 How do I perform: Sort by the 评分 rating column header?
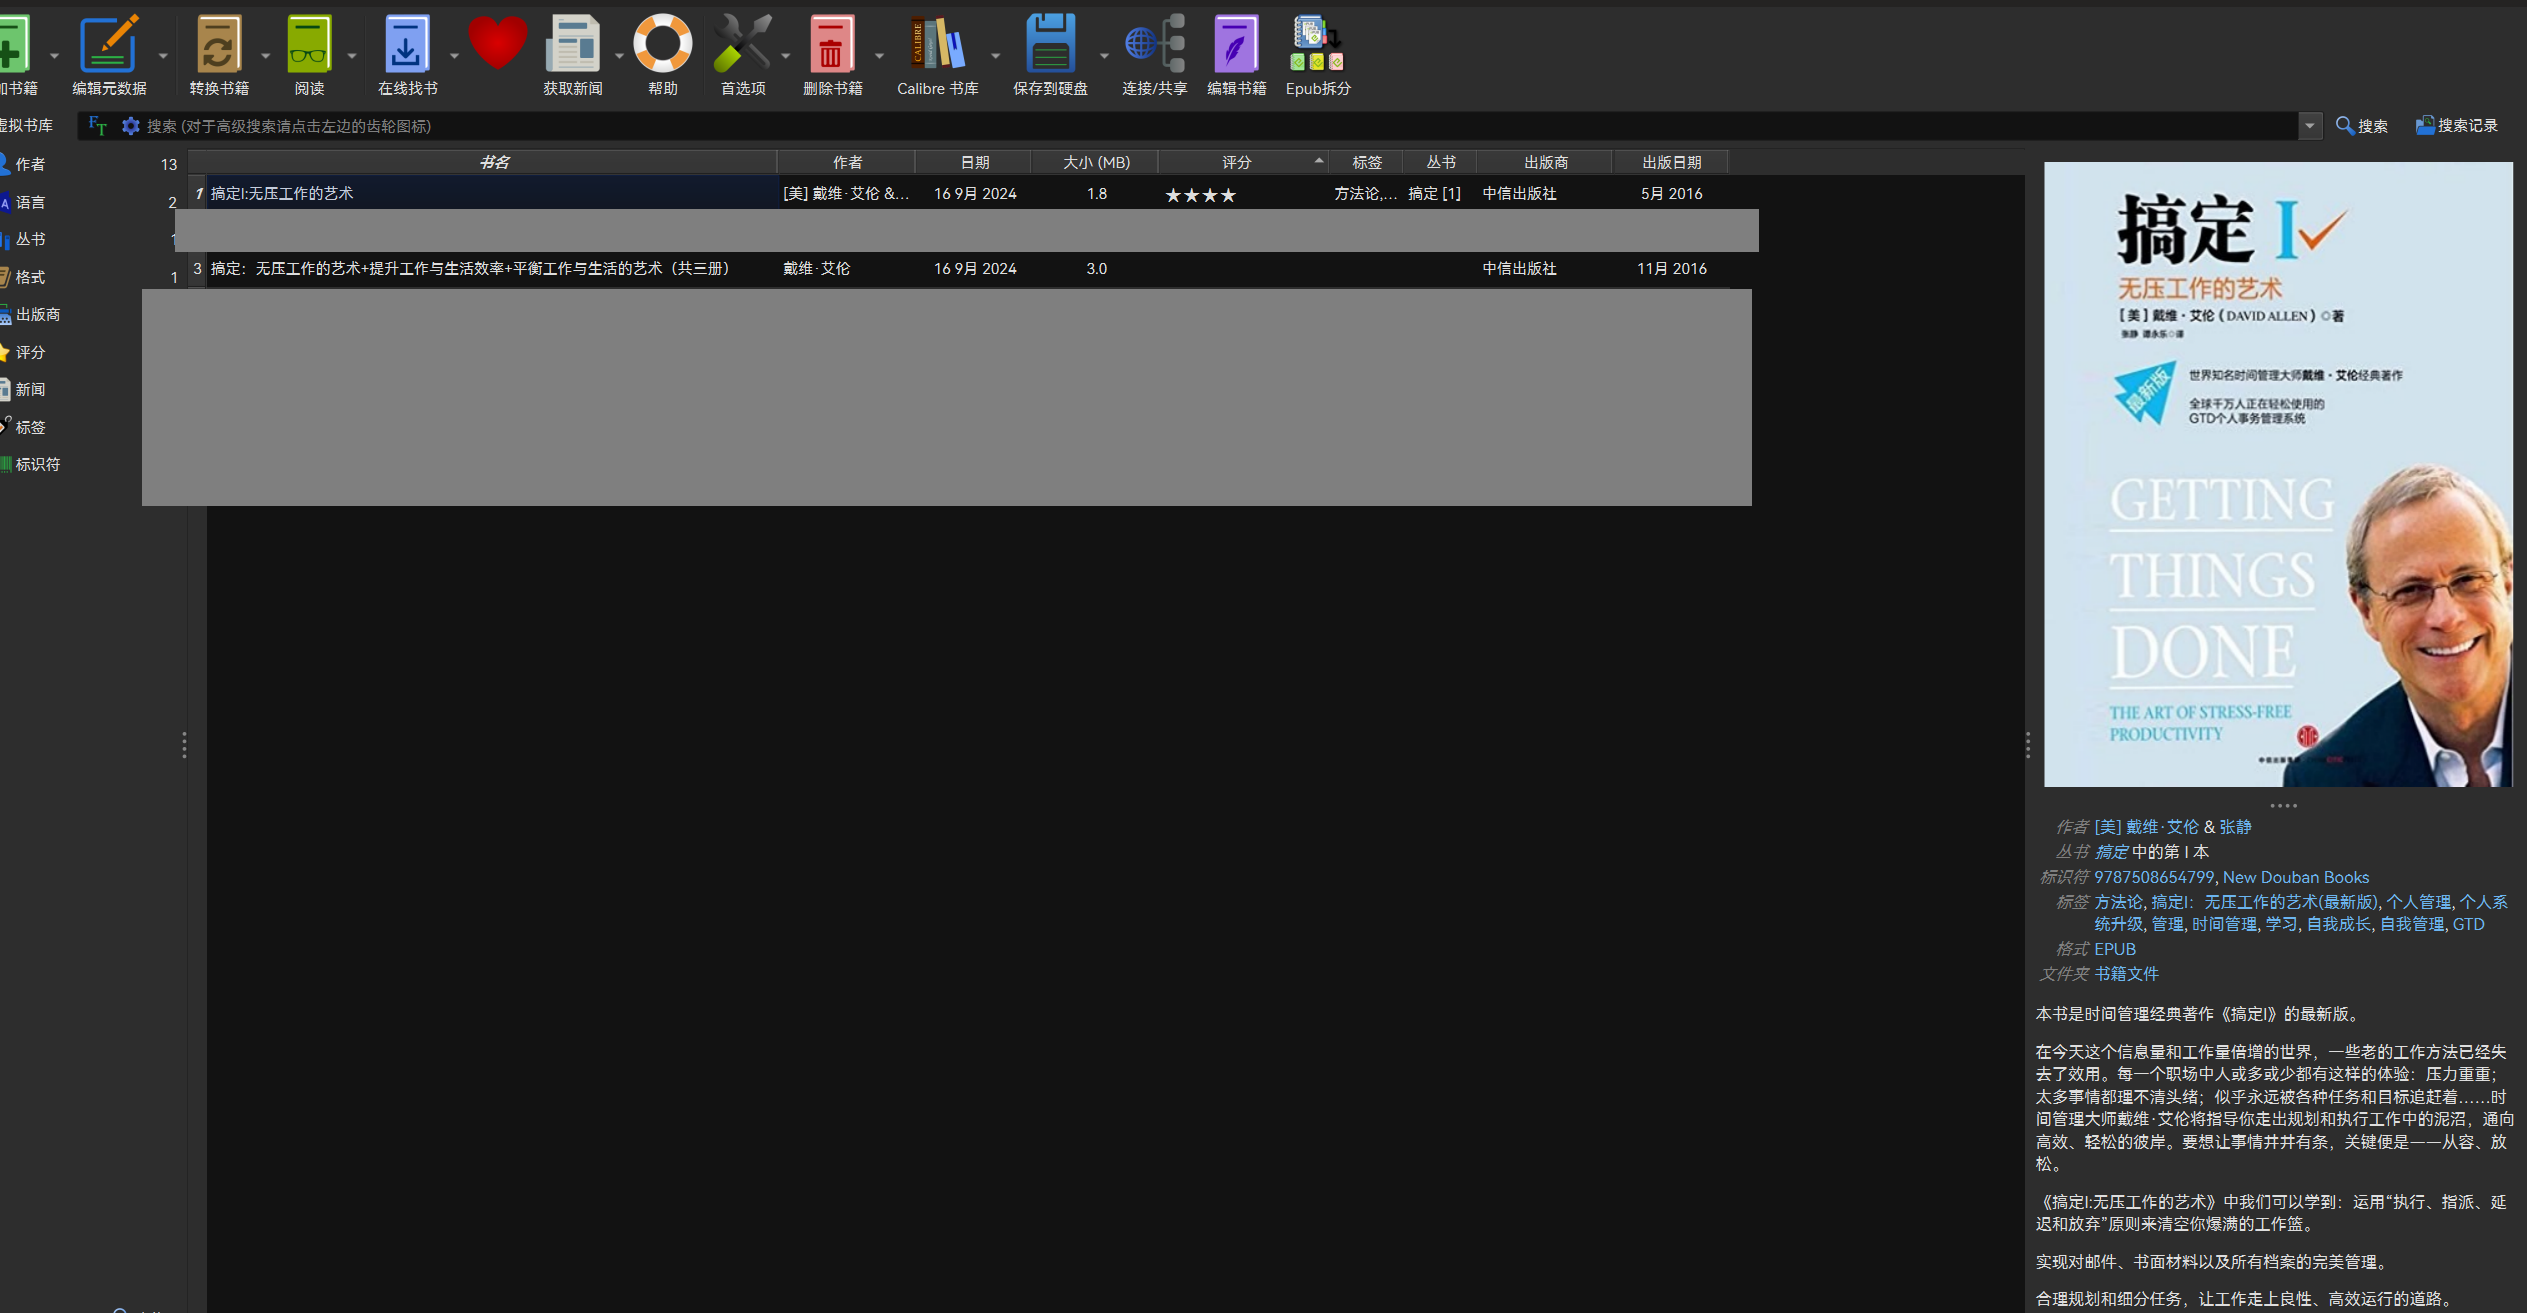(x=1236, y=162)
